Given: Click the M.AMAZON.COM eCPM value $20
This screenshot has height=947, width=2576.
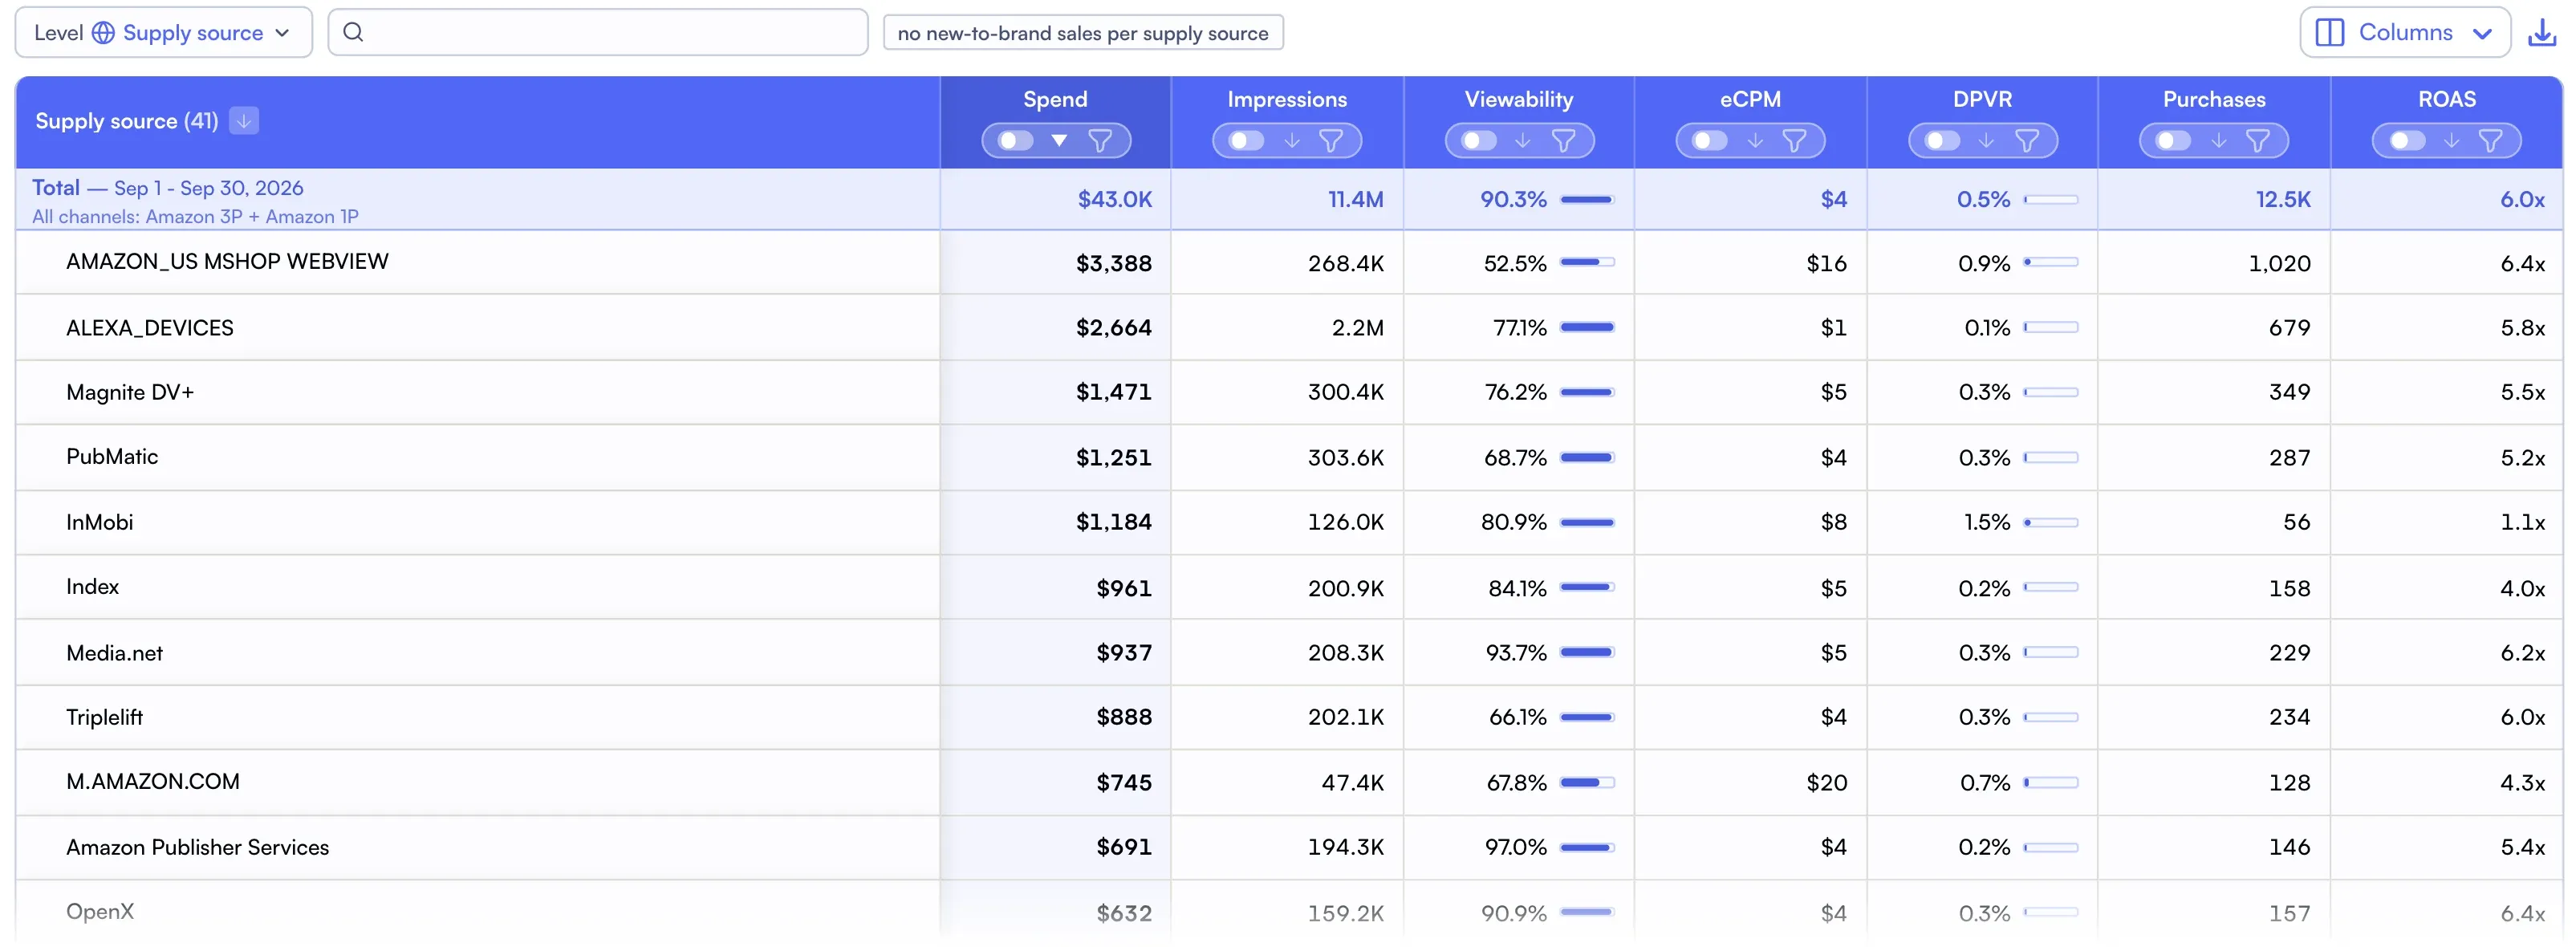Looking at the screenshot, I should [x=1826, y=783].
